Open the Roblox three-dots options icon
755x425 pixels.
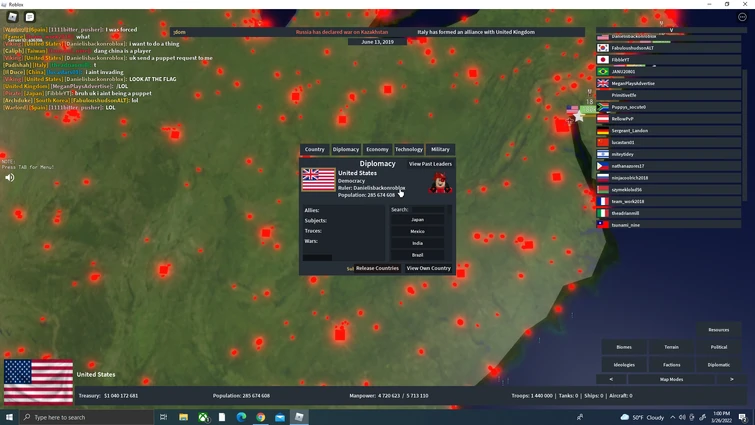[742, 17]
